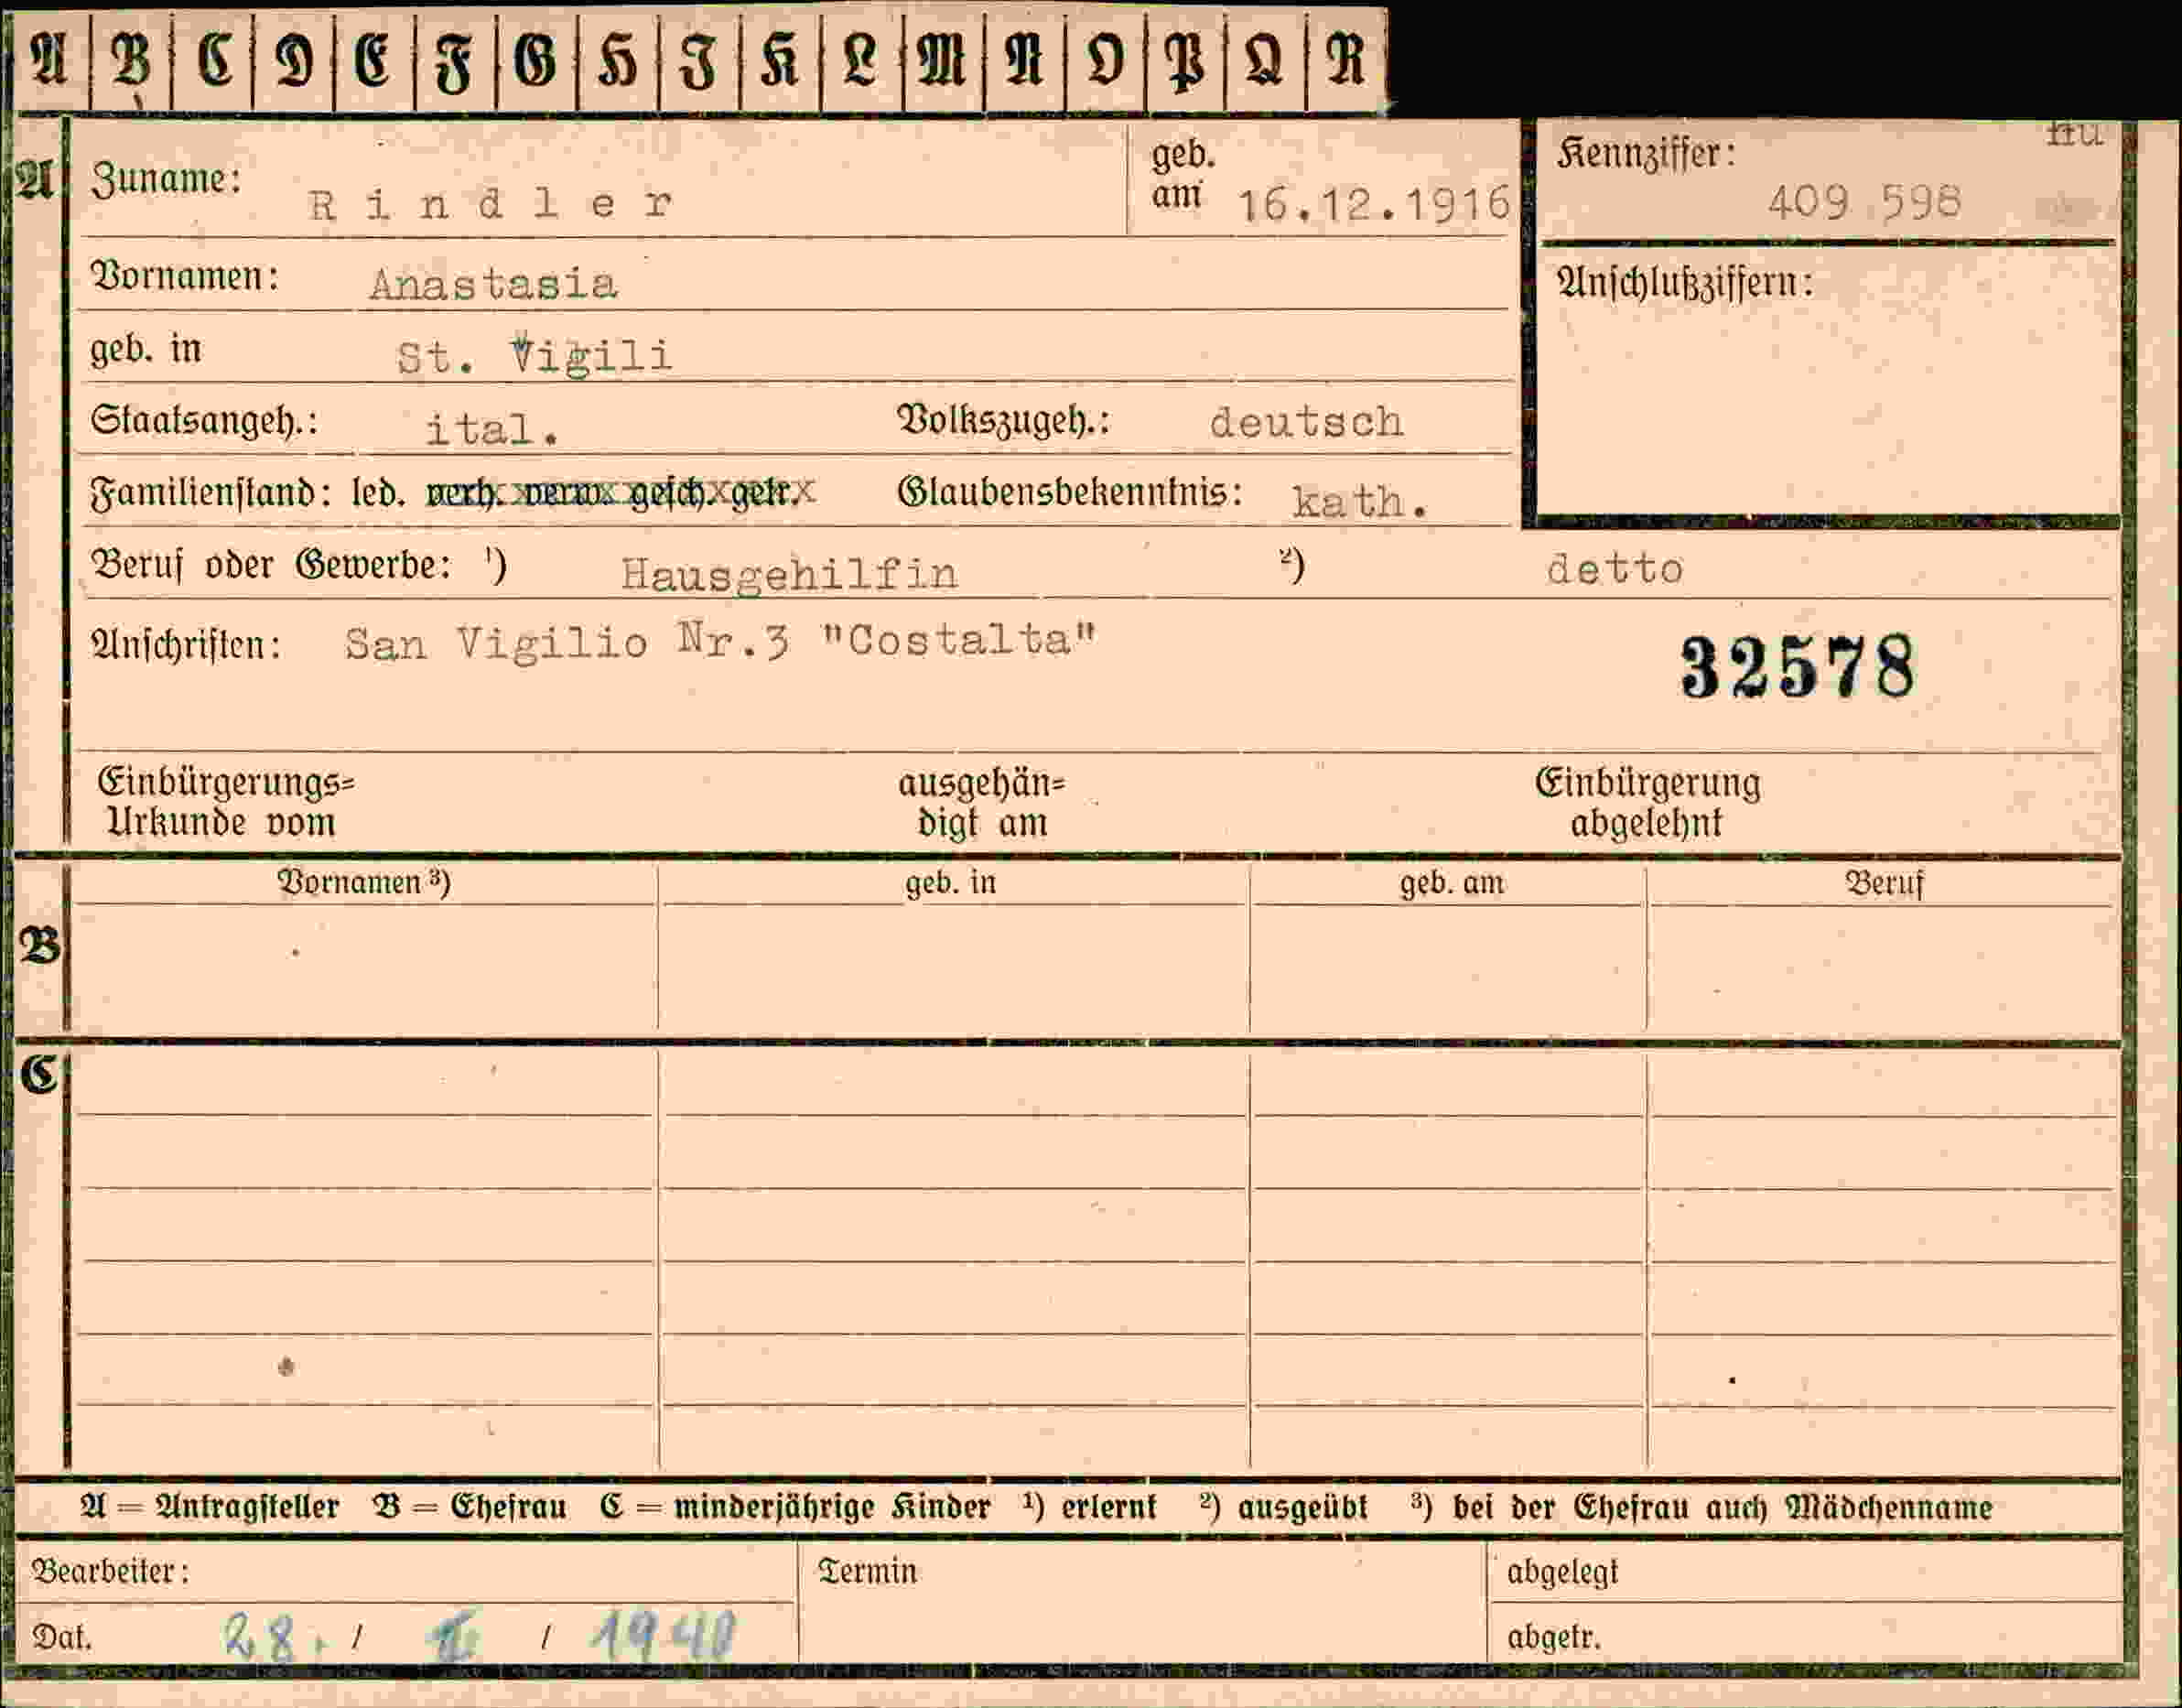
Task: Select the letter C index tab at top
Action: [x=213, y=59]
